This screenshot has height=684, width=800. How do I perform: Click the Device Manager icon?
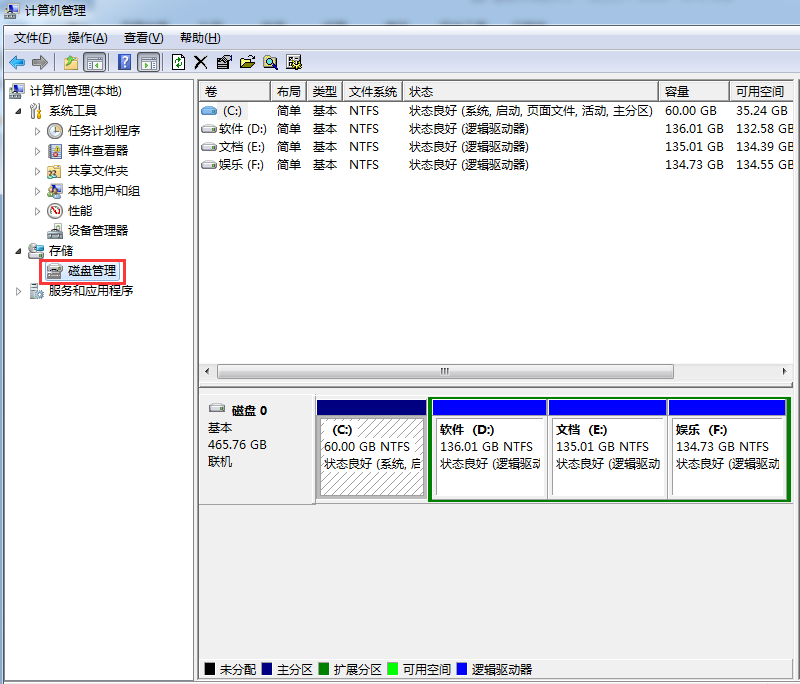coord(55,231)
